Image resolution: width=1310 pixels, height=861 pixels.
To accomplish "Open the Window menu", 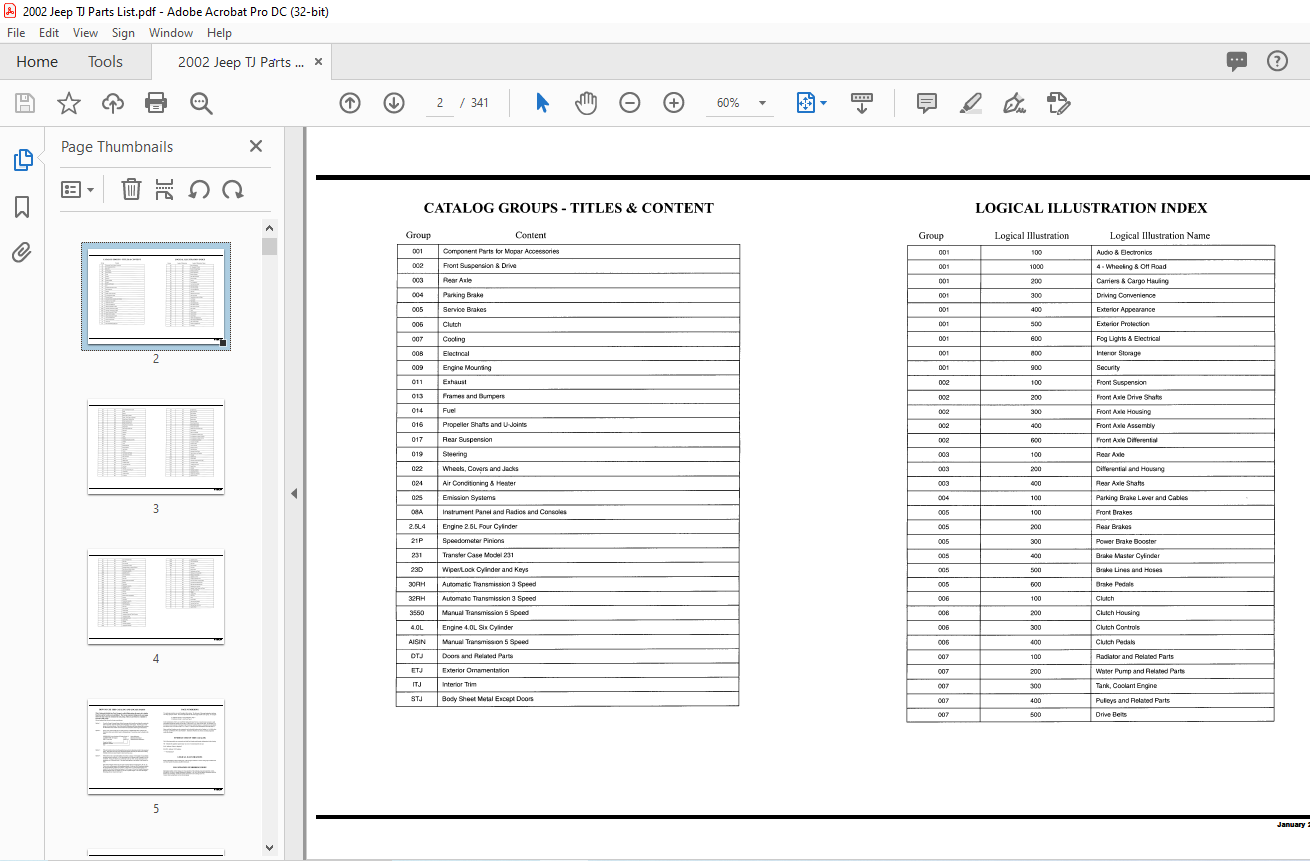I will click(x=171, y=33).
